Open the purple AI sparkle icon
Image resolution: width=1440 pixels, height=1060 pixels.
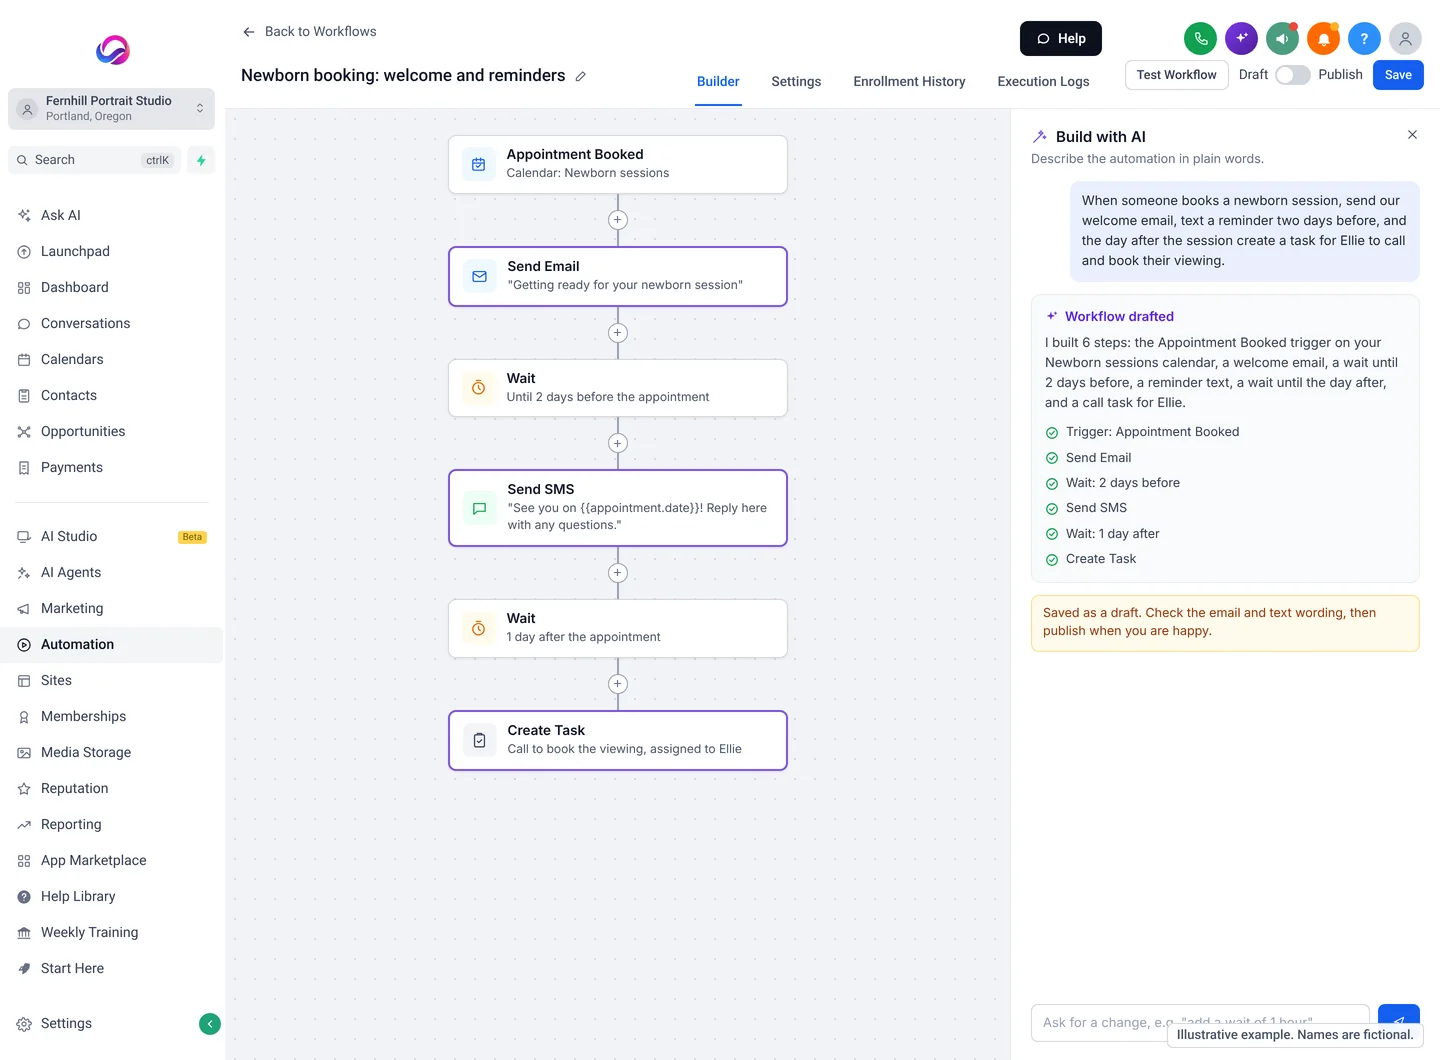click(1241, 39)
